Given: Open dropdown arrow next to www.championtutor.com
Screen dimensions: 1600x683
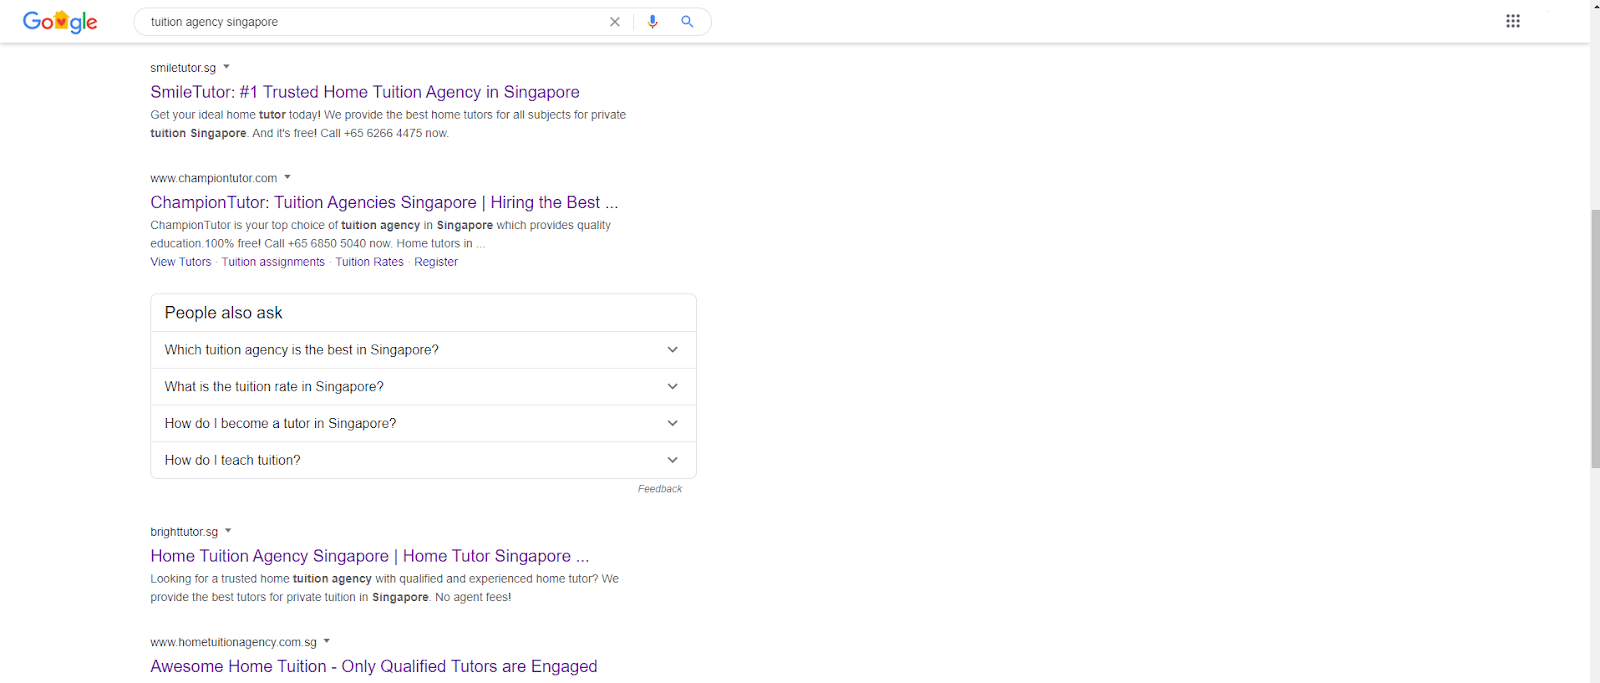Looking at the screenshot, I should coord(287,177).
